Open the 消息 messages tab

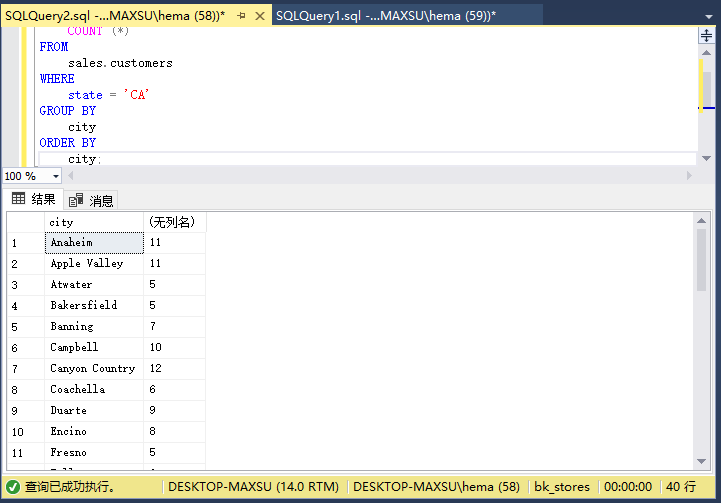coord(91,200)
